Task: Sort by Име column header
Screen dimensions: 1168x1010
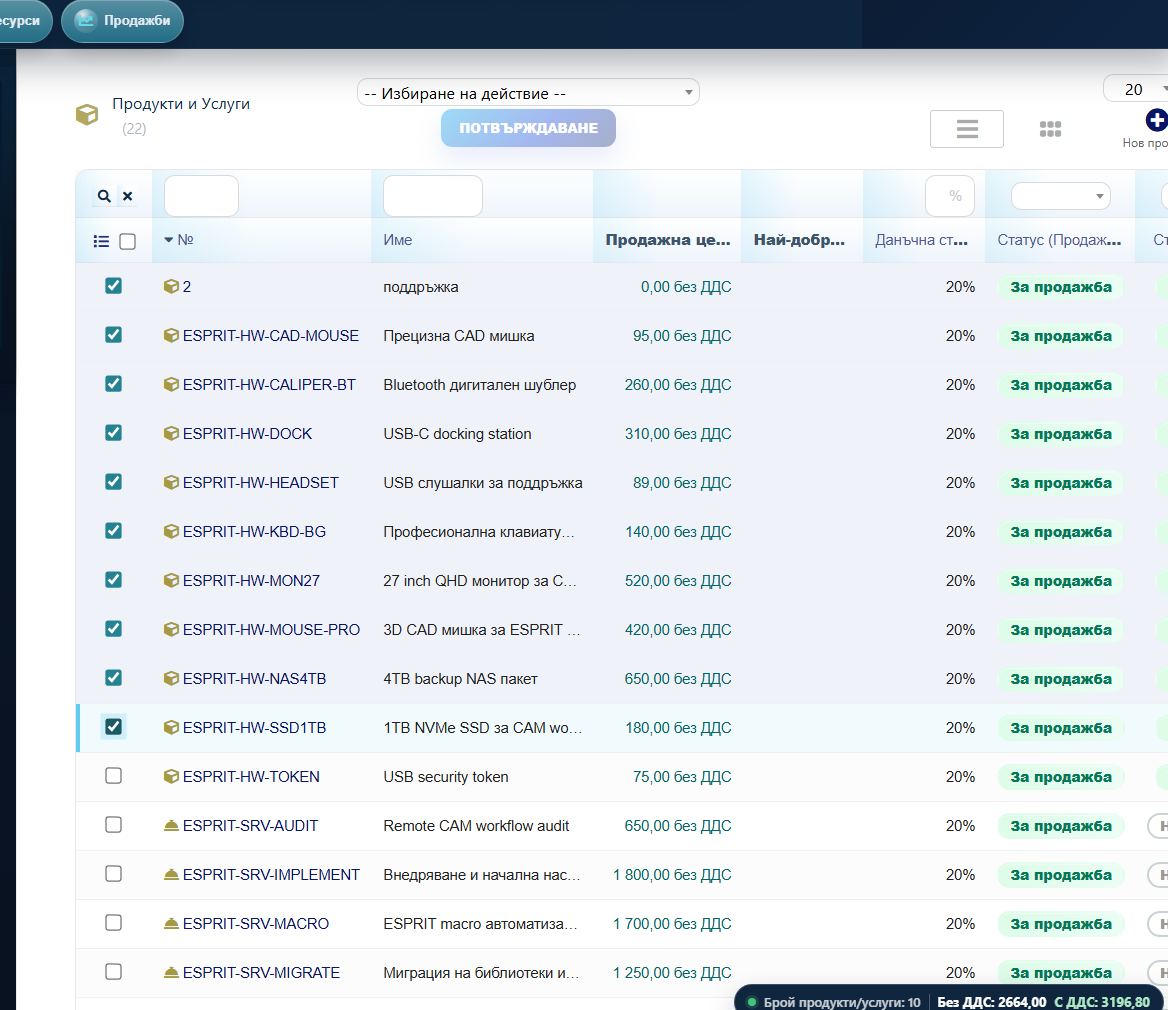Action: [x=398, y=240]
